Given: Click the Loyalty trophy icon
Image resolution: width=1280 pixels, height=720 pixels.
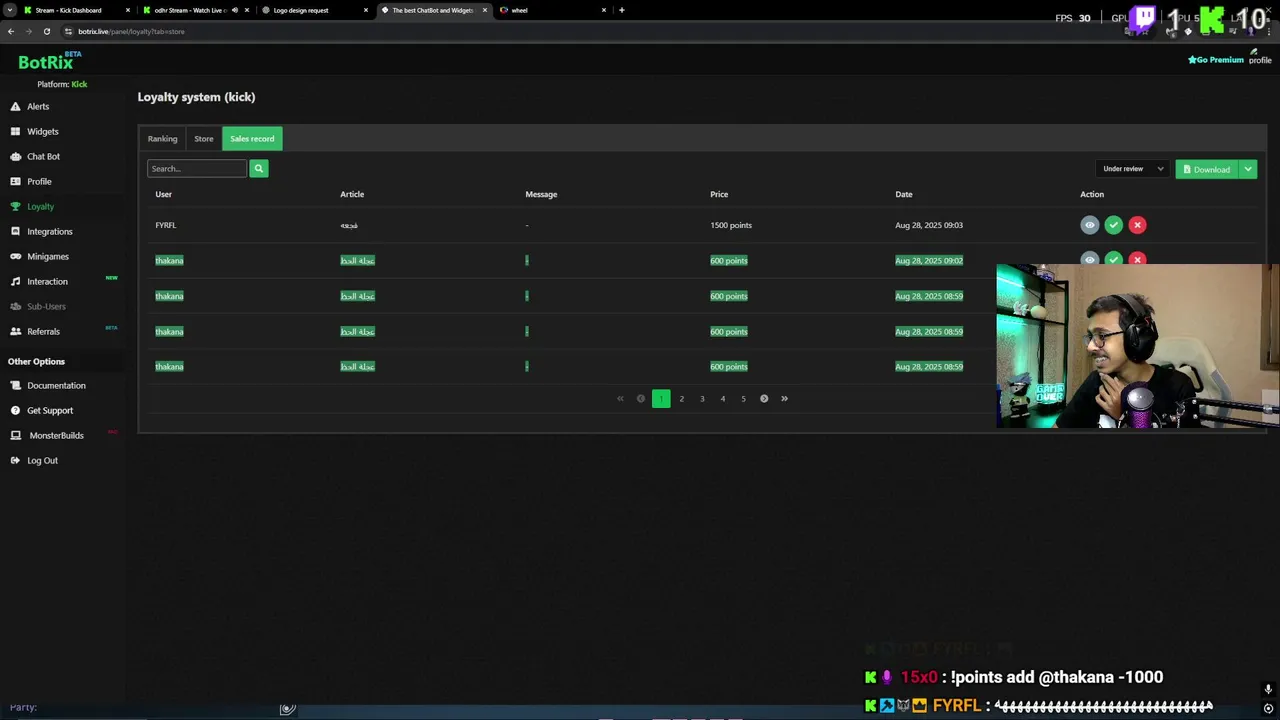Looking at the screenshot, I should pos(16,206).
